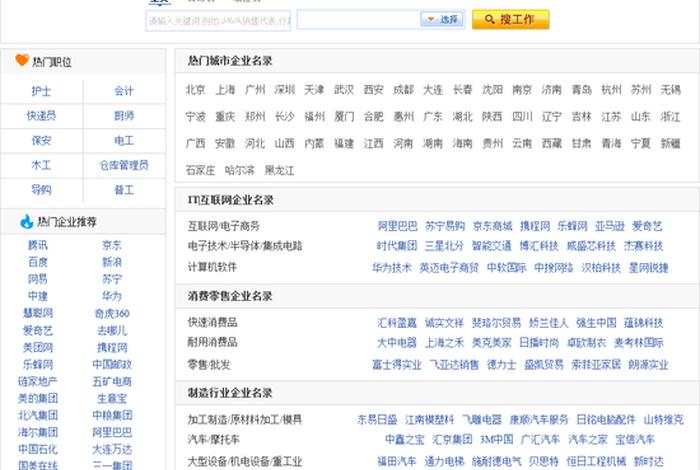Open the 北京 city directory
Screen dimensions: 700x470
click(196, 90)
